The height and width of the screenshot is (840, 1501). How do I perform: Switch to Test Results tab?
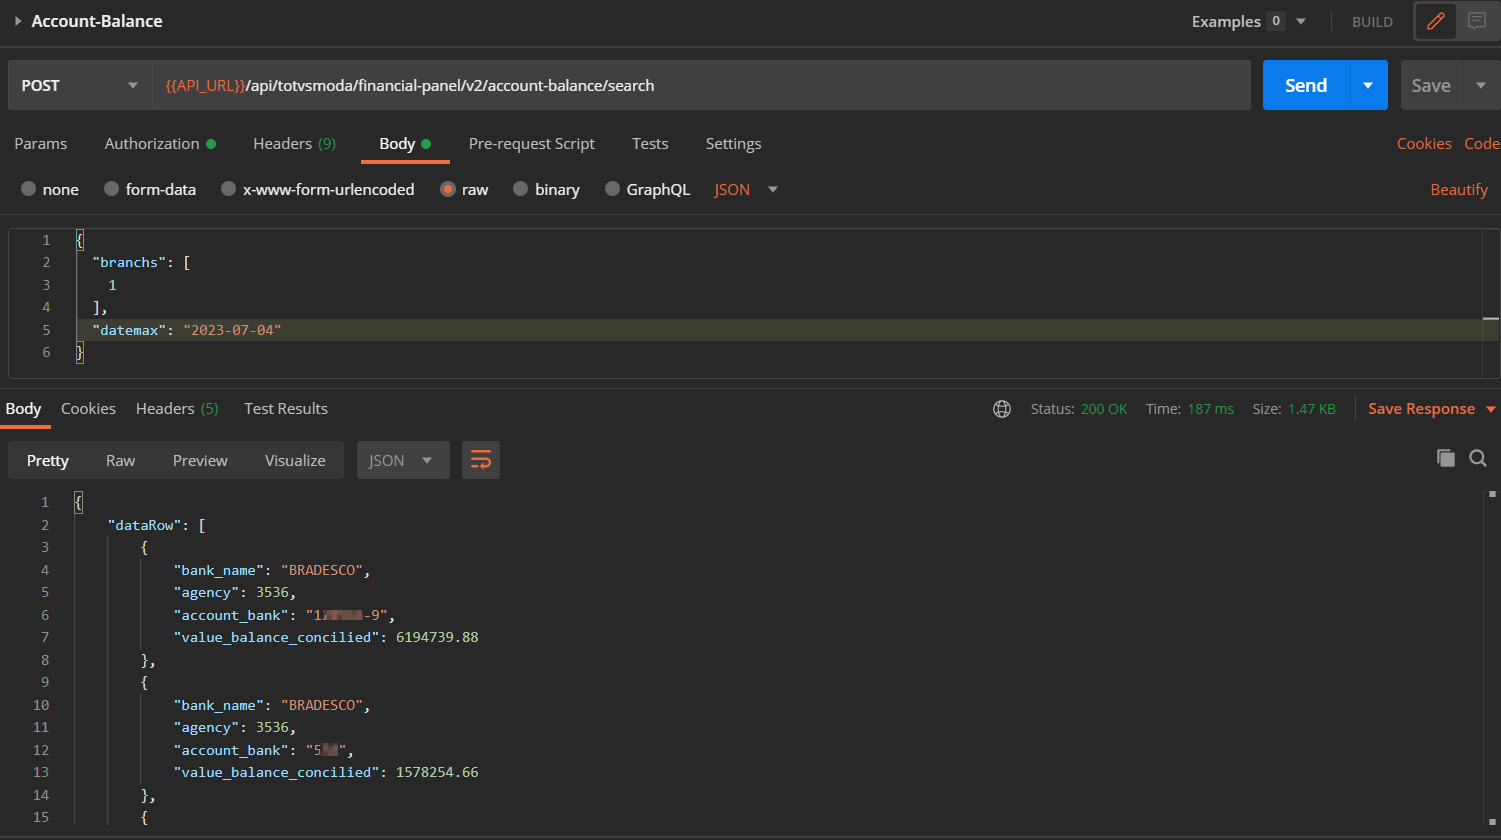(x=286, y=408)
